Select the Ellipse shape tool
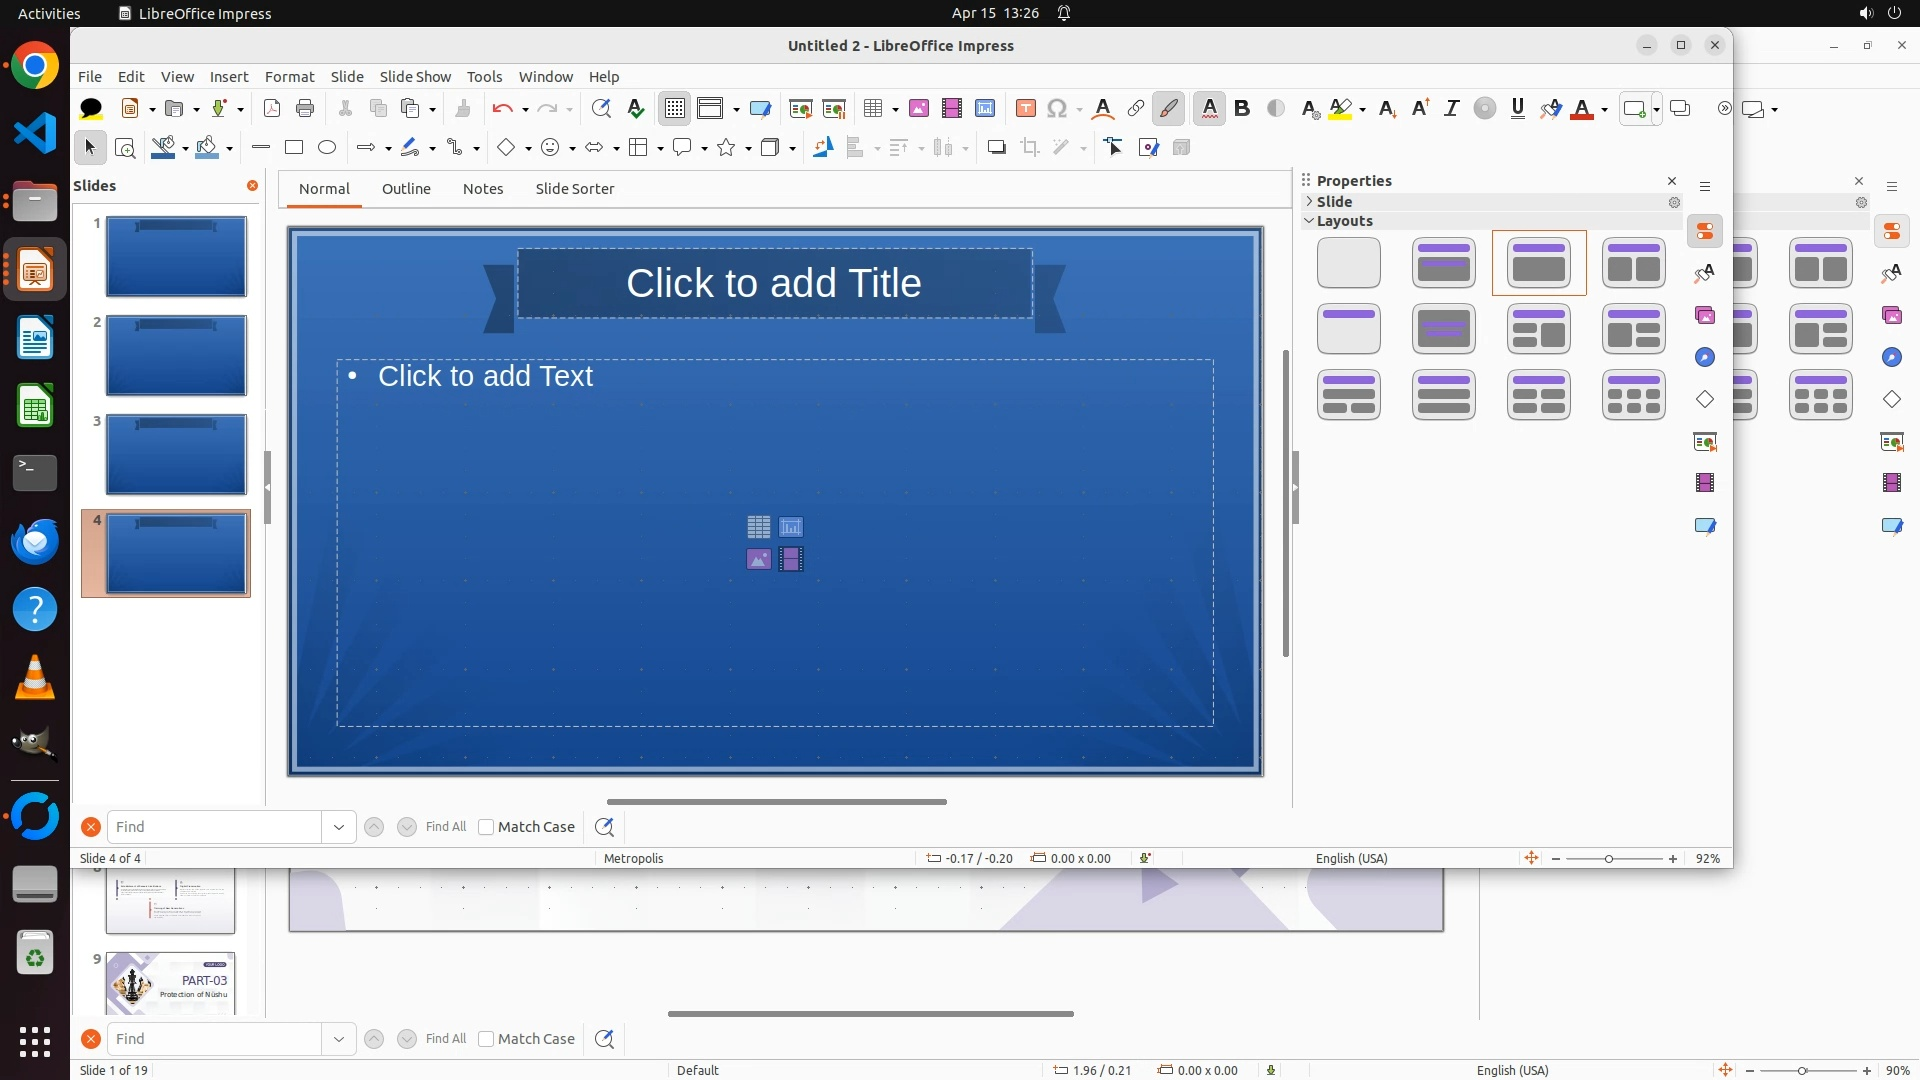The image size is (1920, 1080). (327, 147)
